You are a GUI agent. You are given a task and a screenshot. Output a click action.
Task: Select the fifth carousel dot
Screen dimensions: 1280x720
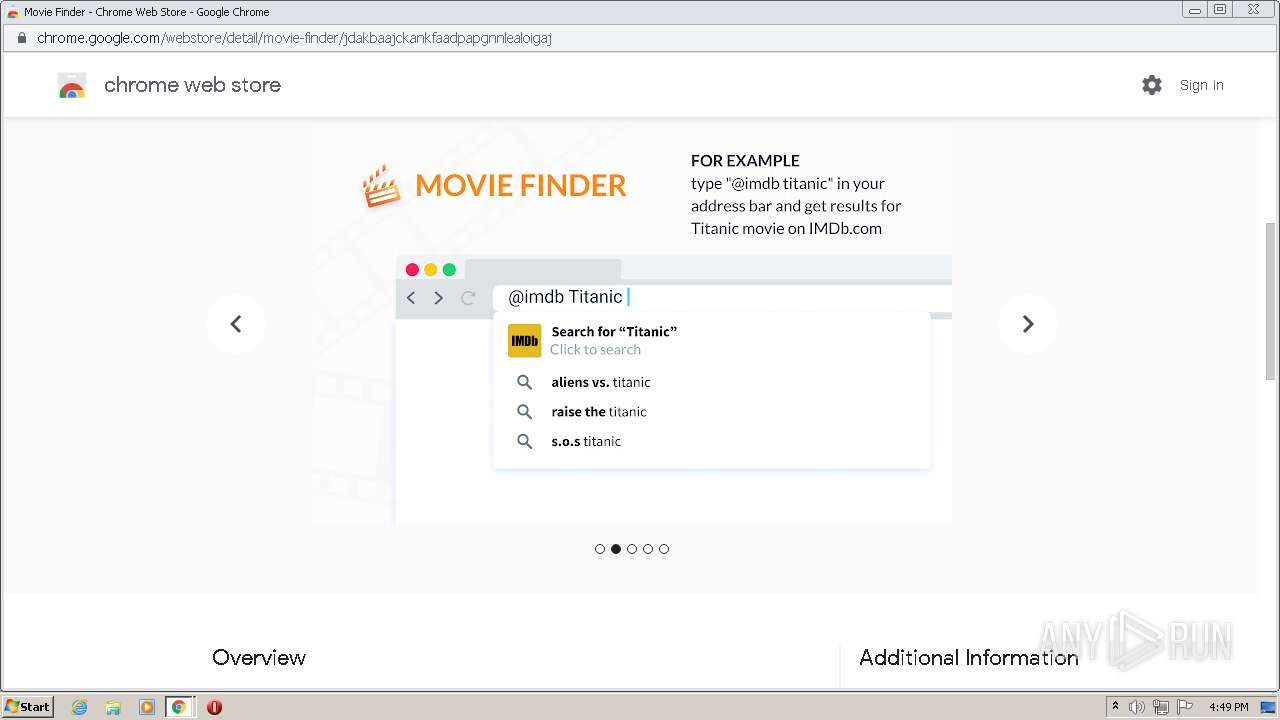(664, 549)
